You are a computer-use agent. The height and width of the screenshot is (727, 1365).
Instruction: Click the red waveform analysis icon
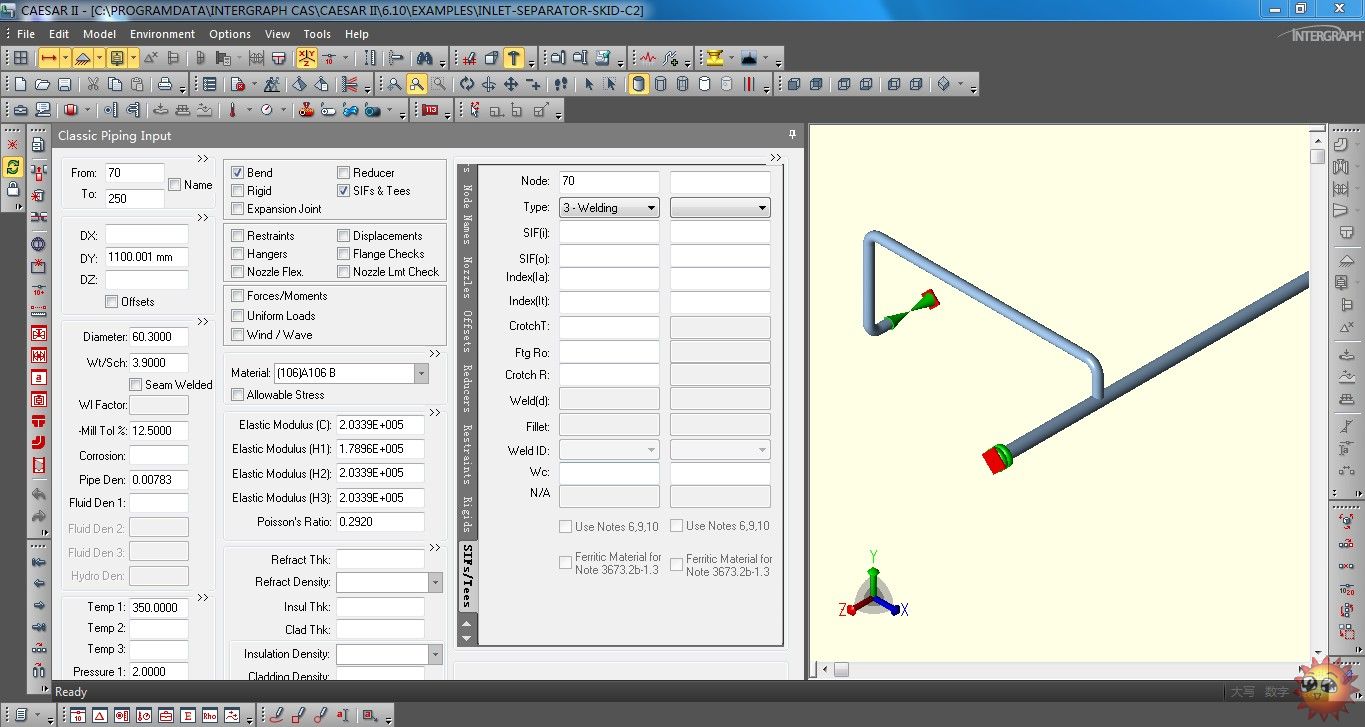tap(648, 58)
